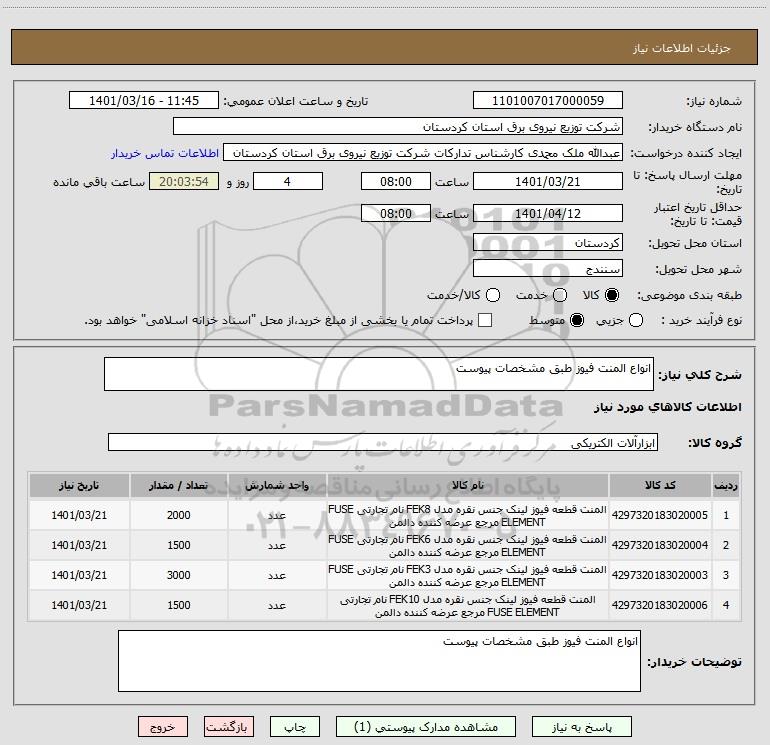Click the شماره نیاز field 1101007017000059
This screenshot has width=770, height=745.
click(548, 100)
